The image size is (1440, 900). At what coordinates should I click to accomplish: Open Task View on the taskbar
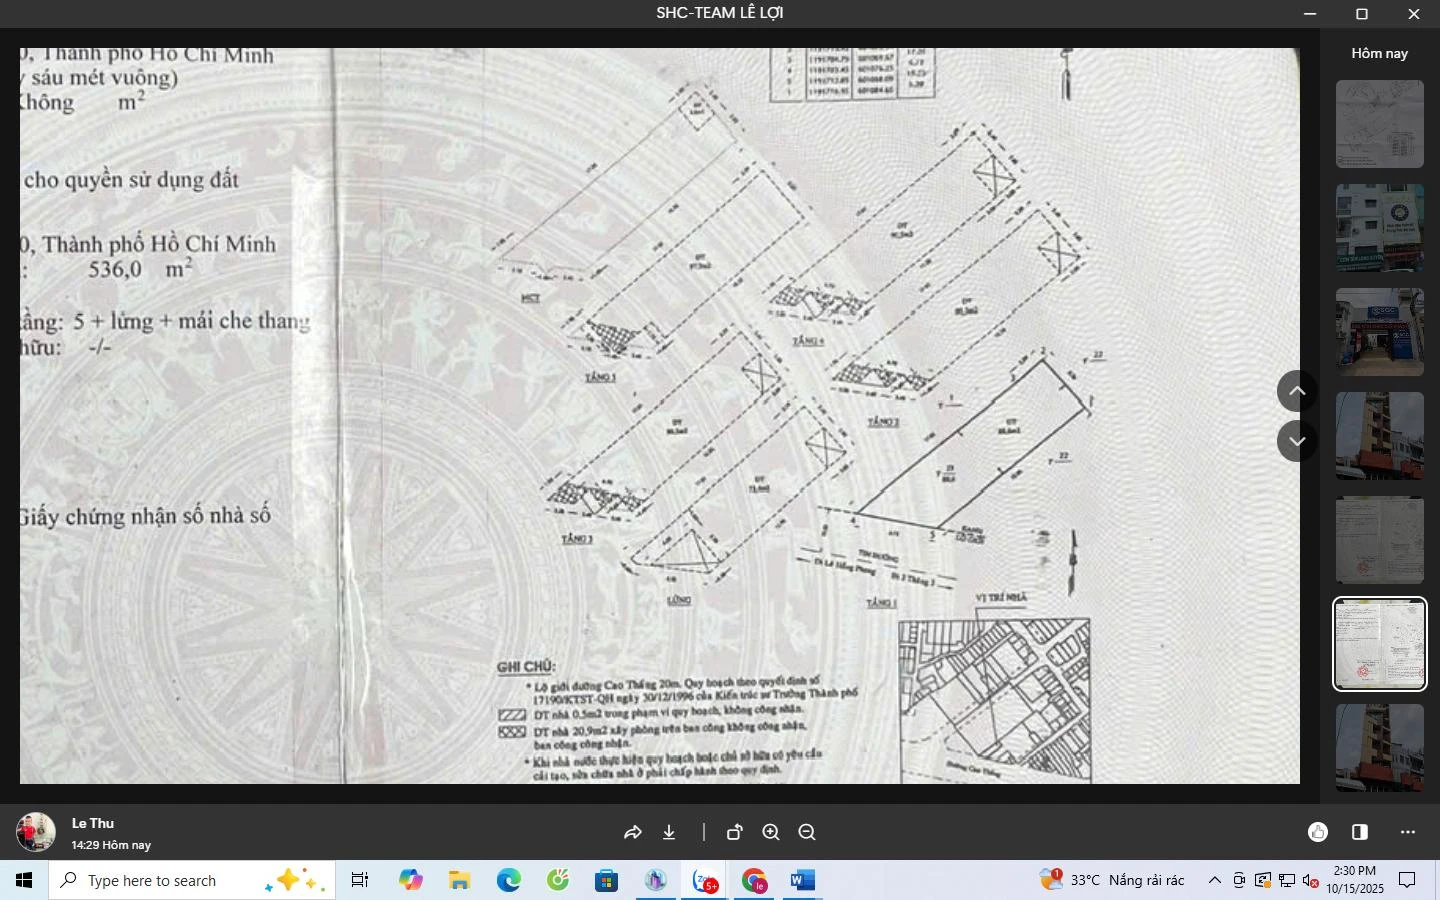coord(359,880)
